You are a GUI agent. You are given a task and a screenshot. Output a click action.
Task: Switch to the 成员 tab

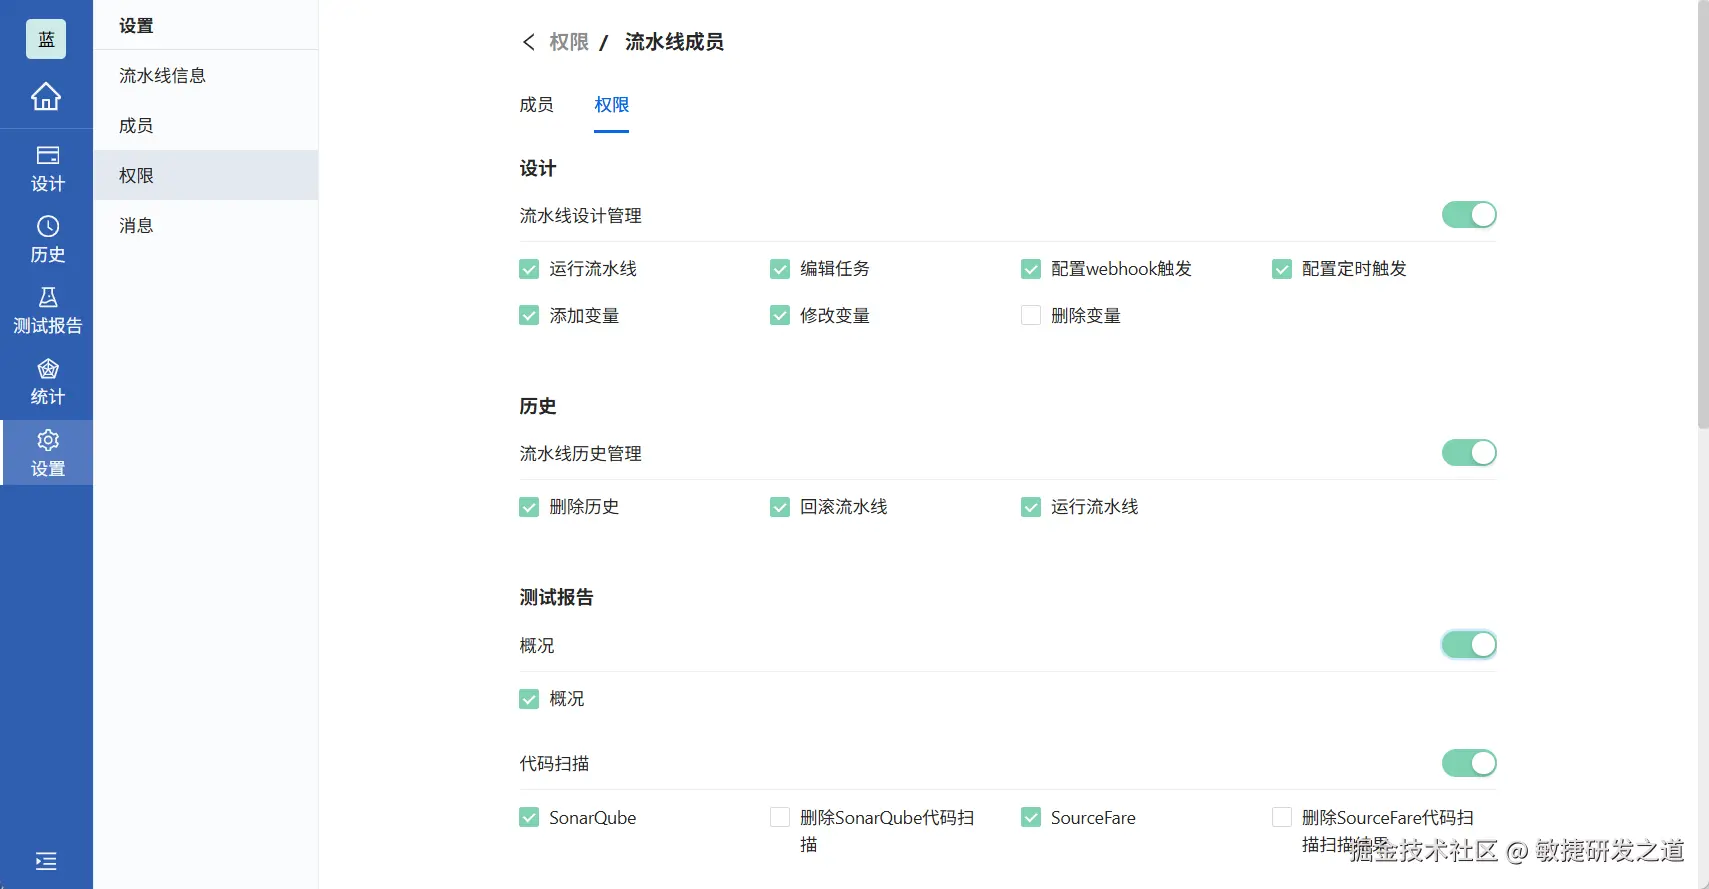click(536, 105)
